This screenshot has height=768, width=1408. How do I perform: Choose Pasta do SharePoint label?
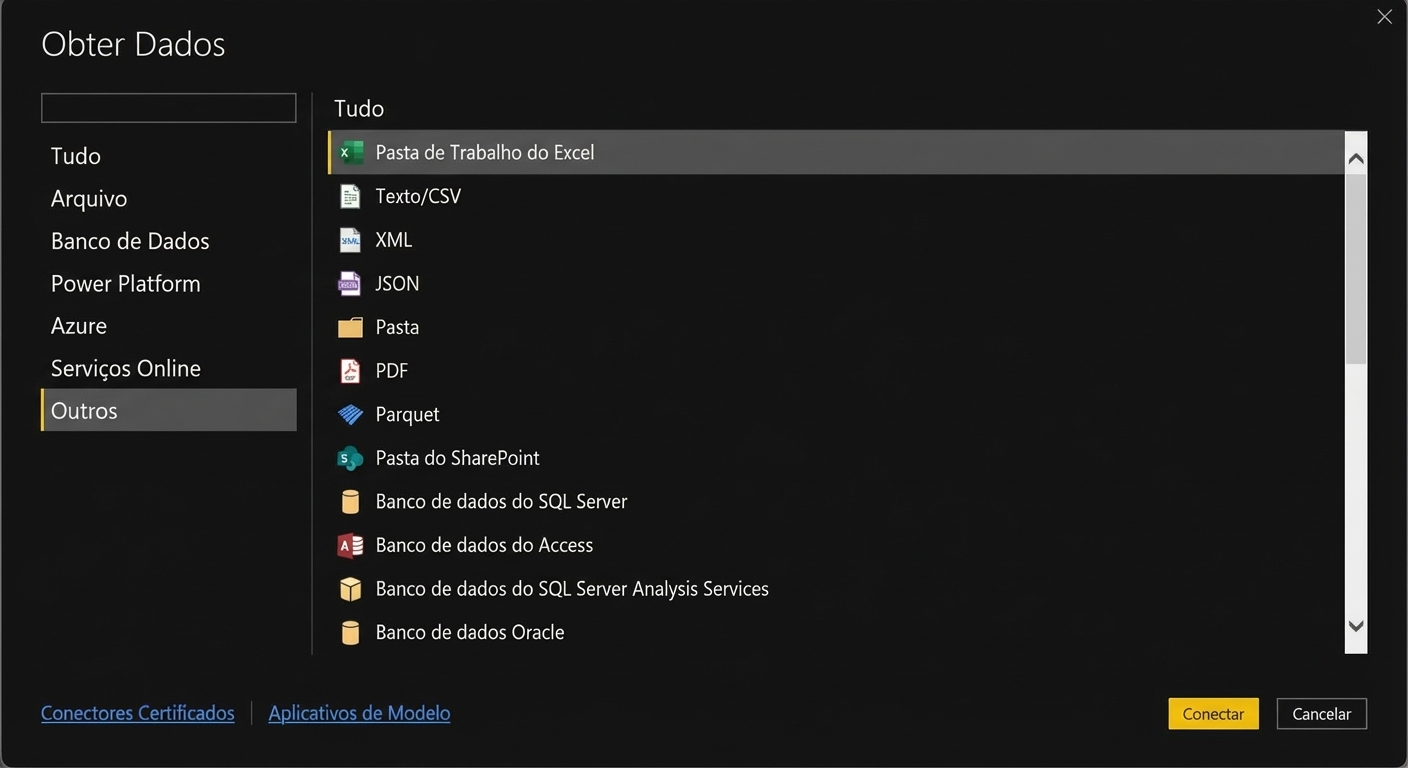point(457,458)
